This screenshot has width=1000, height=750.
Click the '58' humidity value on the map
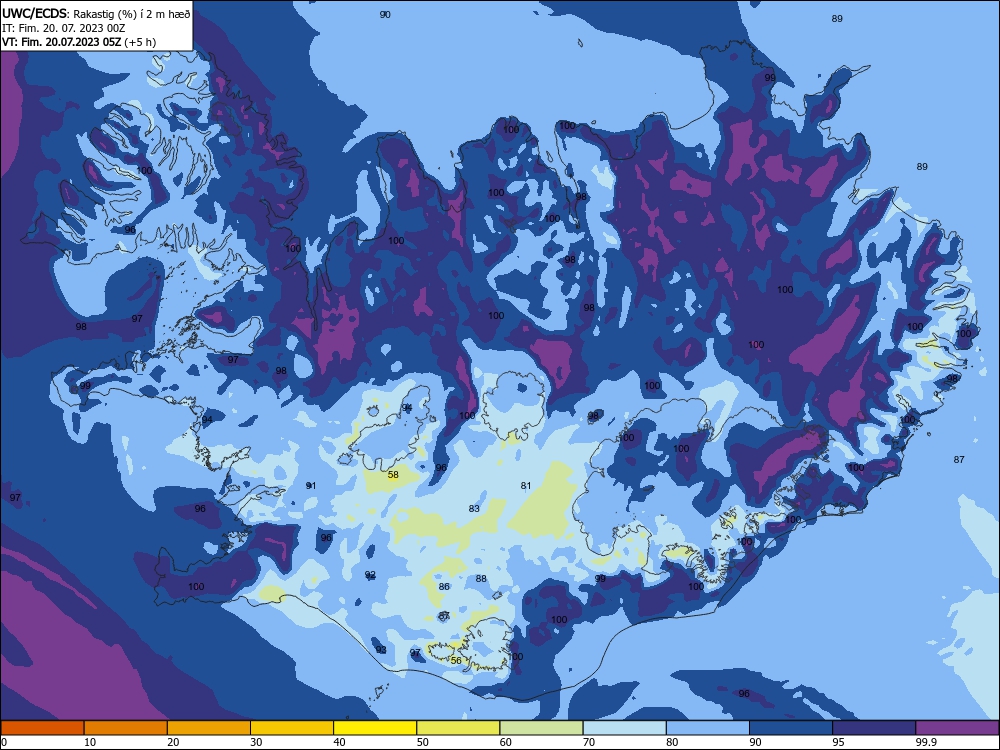pos(393,475)
